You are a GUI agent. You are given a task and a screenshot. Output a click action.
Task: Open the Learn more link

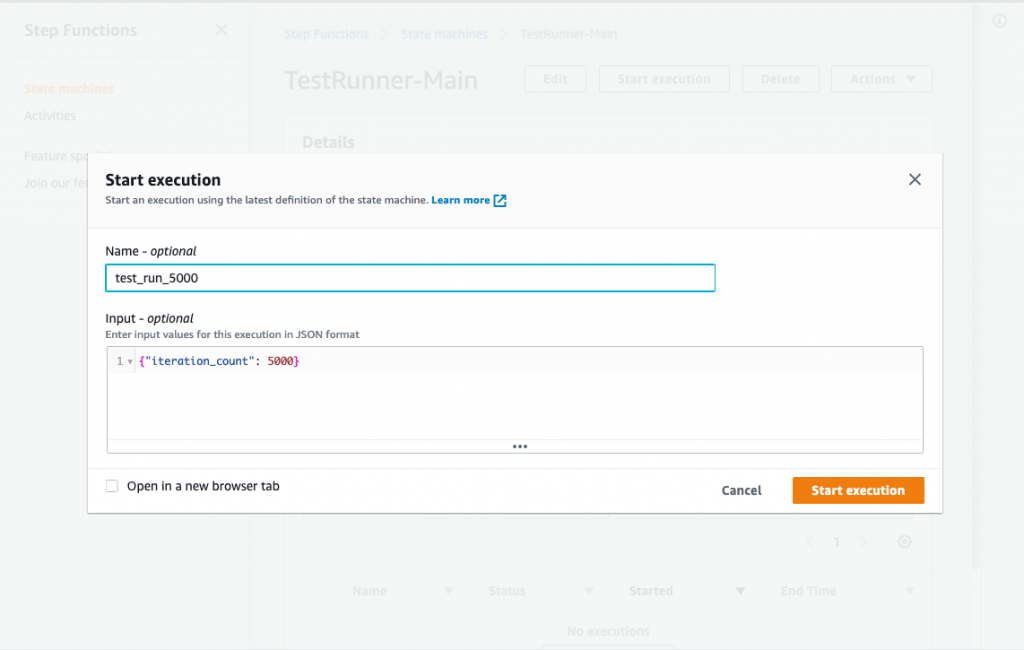point(461,200)
